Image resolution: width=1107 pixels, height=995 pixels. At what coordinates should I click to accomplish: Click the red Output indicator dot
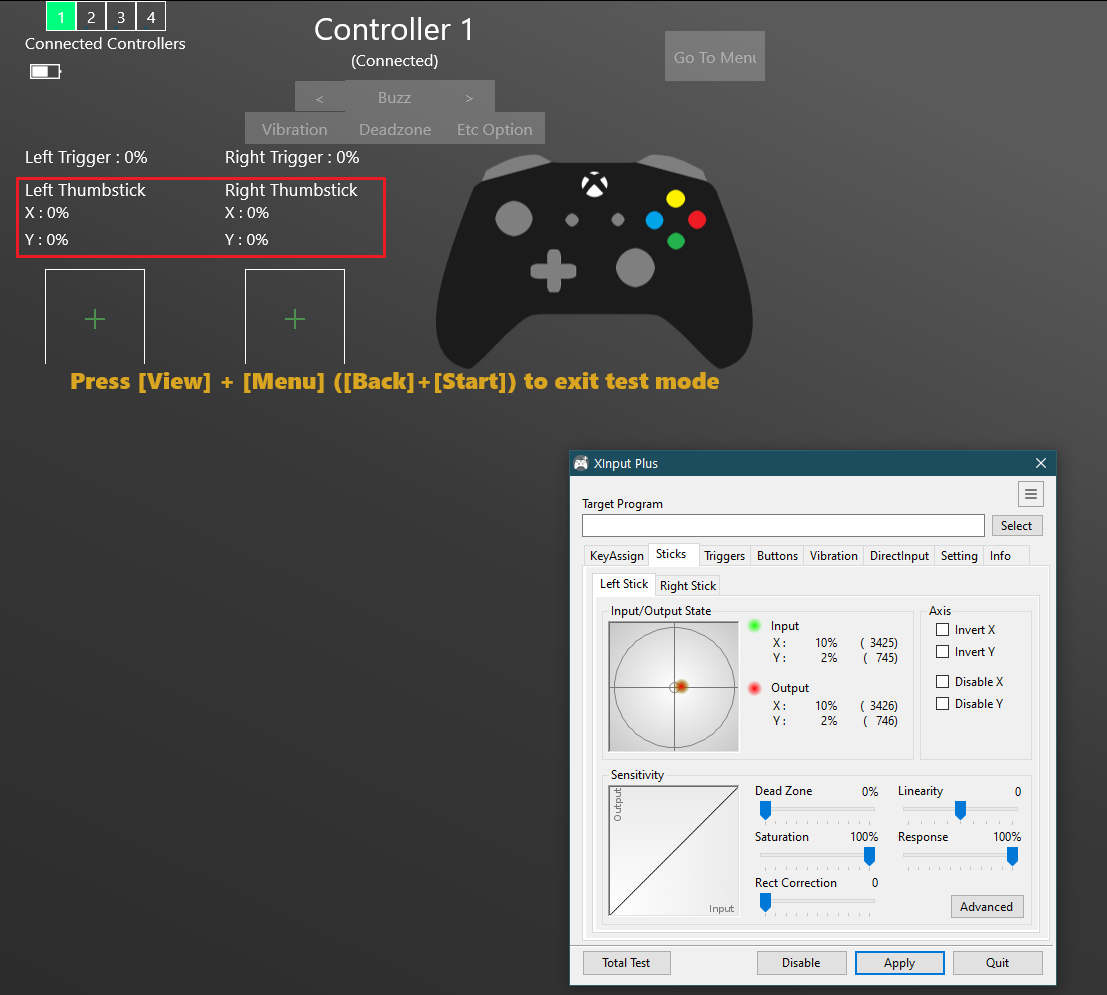click(754, 688)
